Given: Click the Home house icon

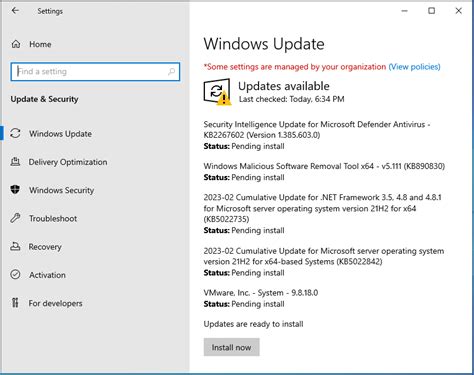Looking at the screenshot, I should 16,44.
